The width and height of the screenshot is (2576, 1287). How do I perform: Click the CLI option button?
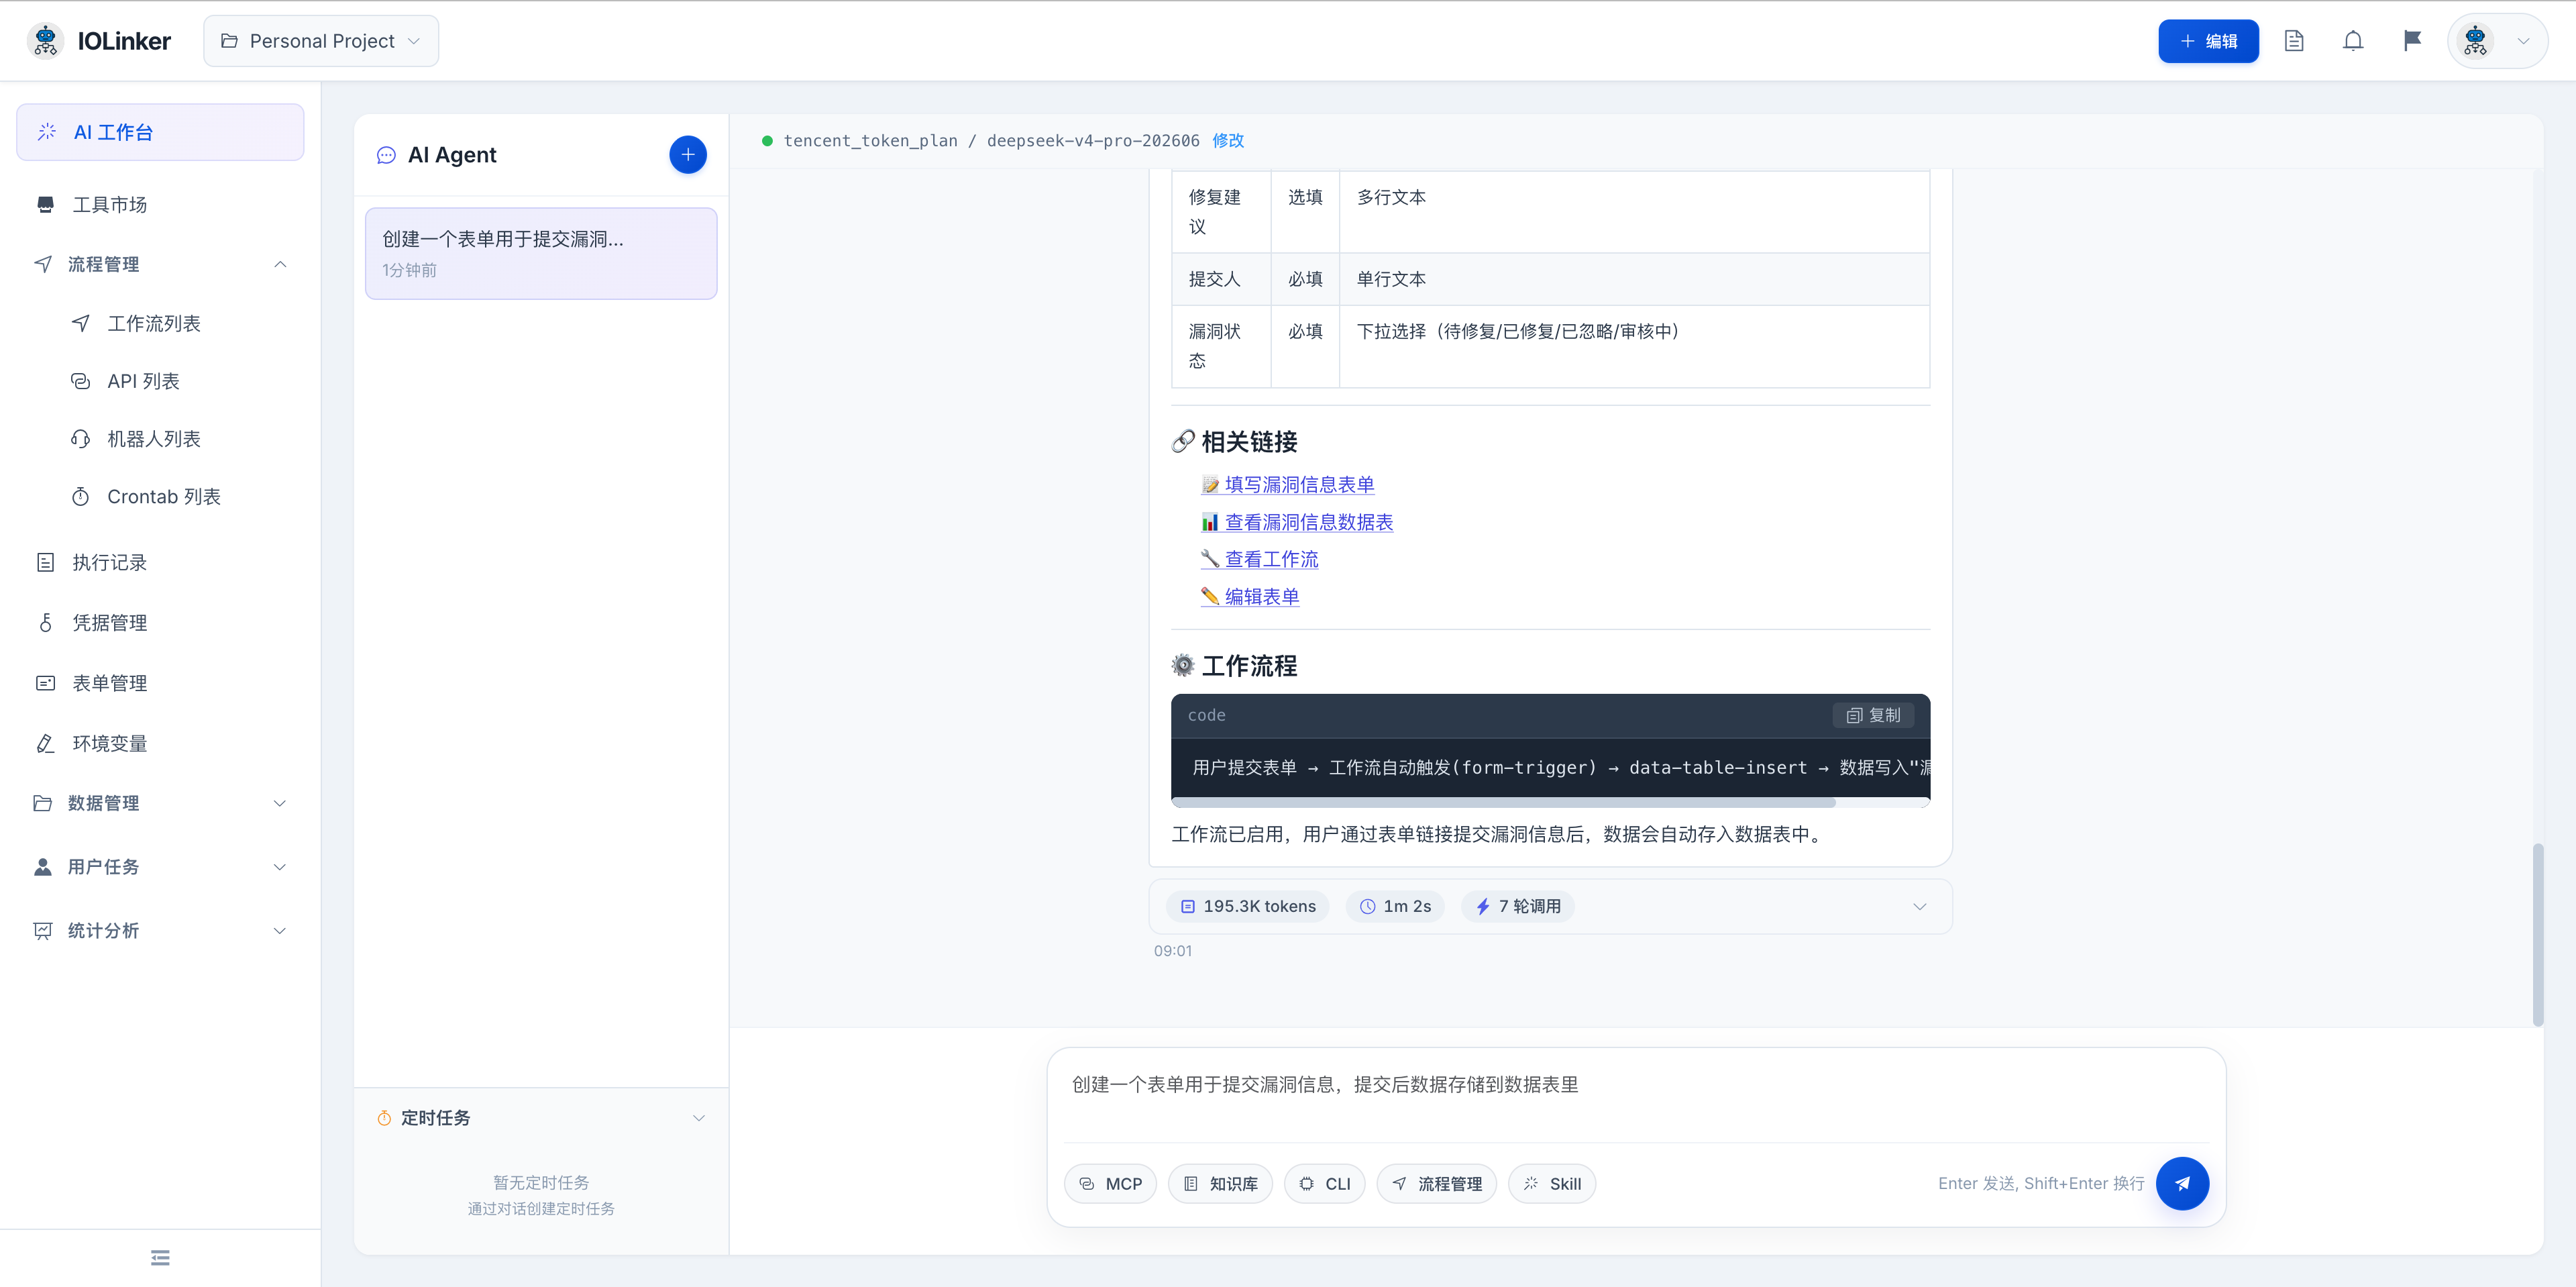coord(1324,1184)
